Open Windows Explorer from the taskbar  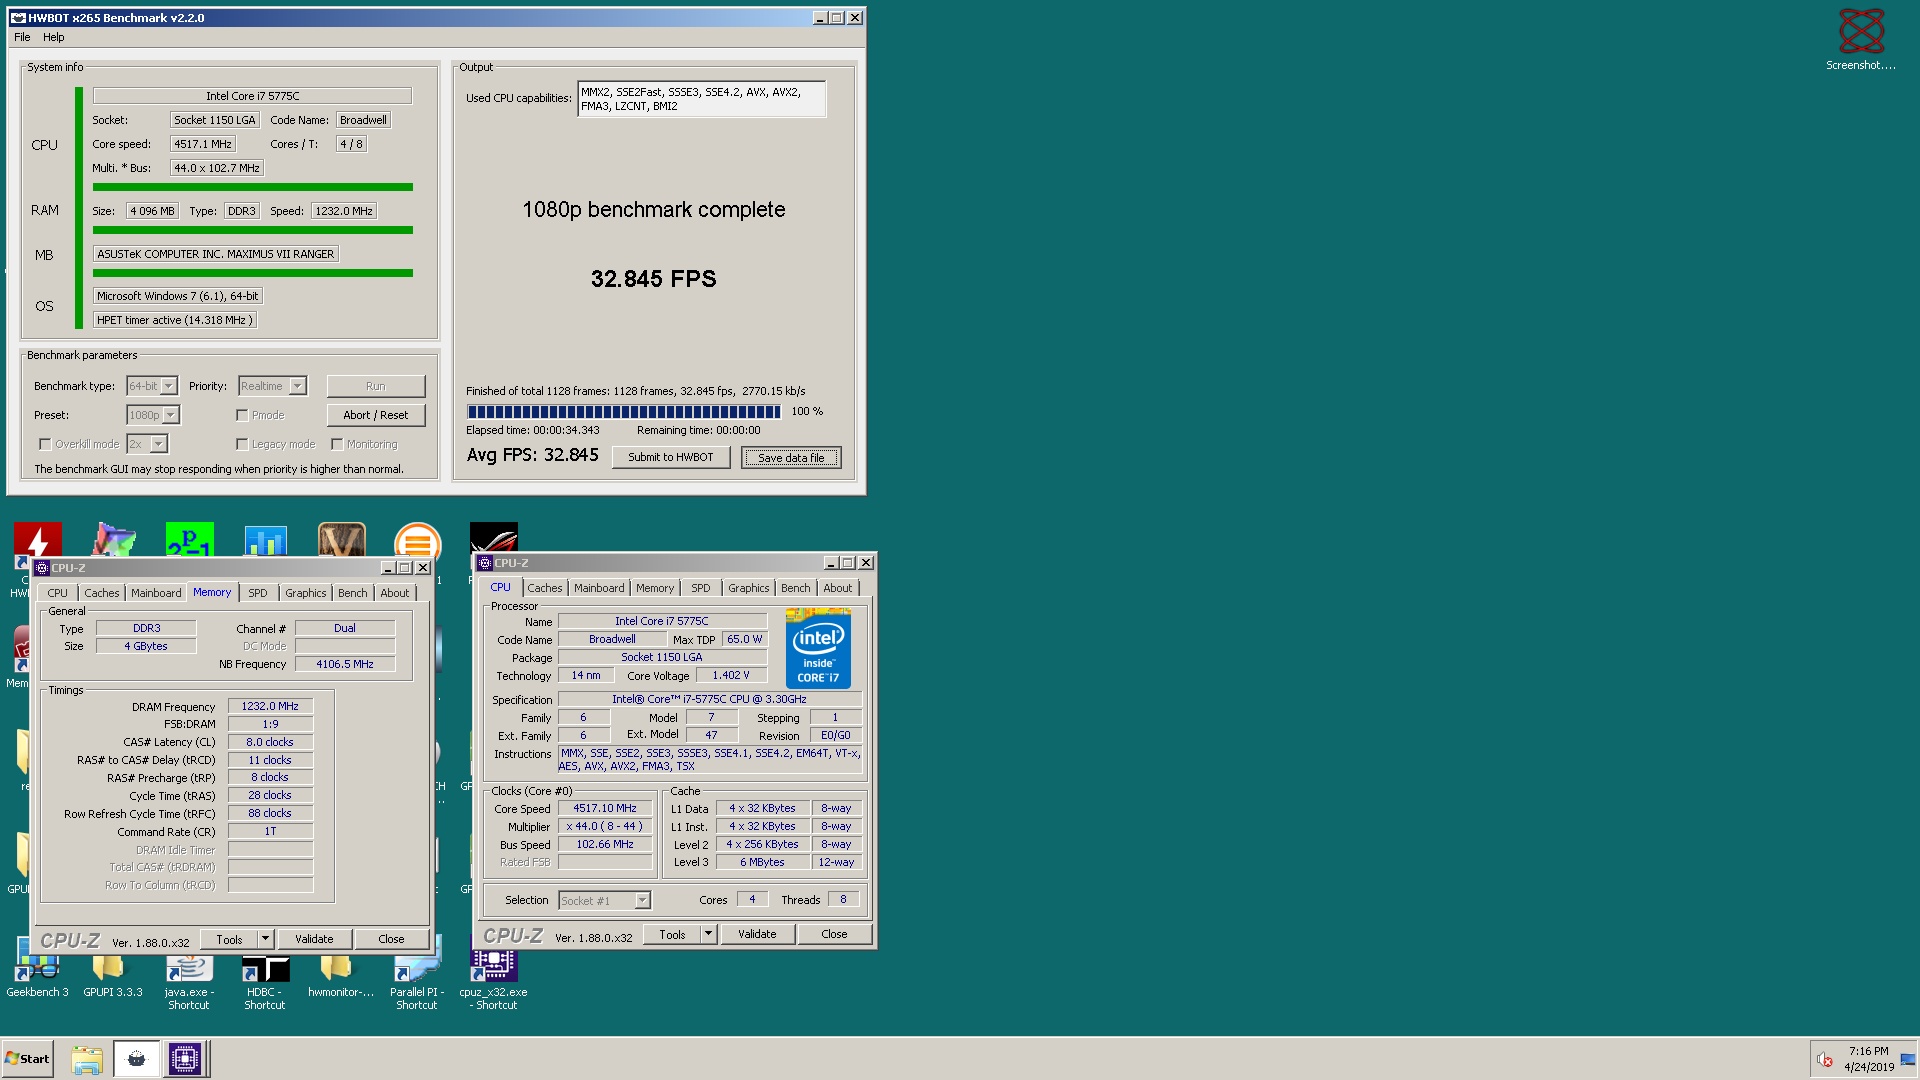87,1059
